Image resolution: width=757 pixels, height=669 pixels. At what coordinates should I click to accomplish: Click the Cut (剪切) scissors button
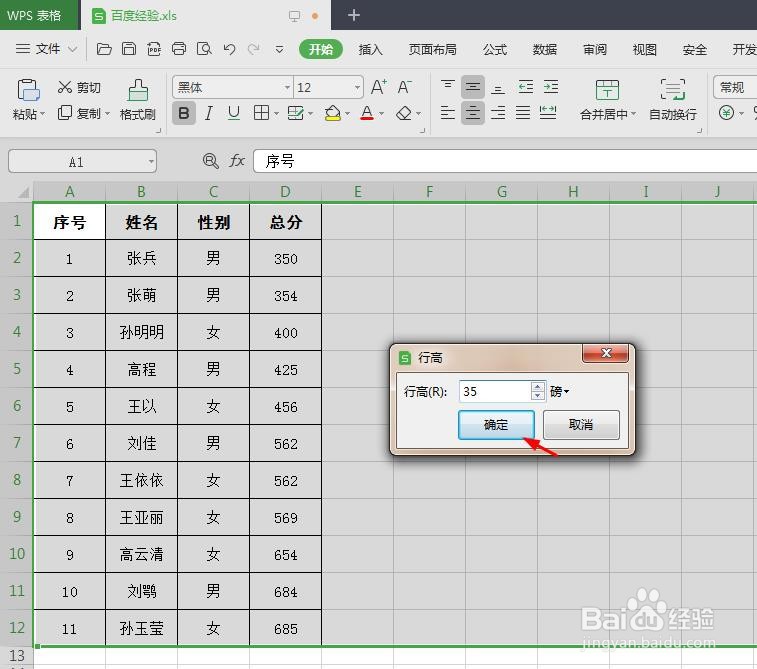pos(79,87)
